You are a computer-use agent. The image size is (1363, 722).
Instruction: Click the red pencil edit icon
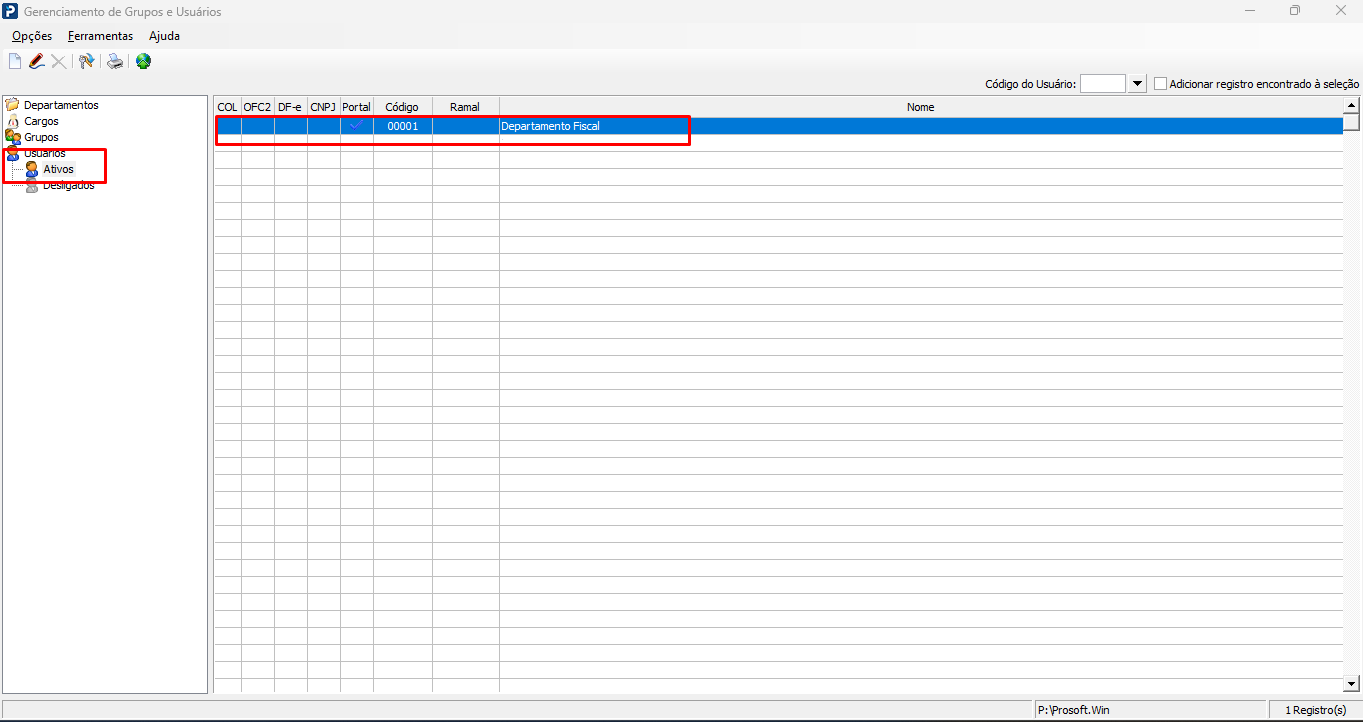[x=37, y=62]
